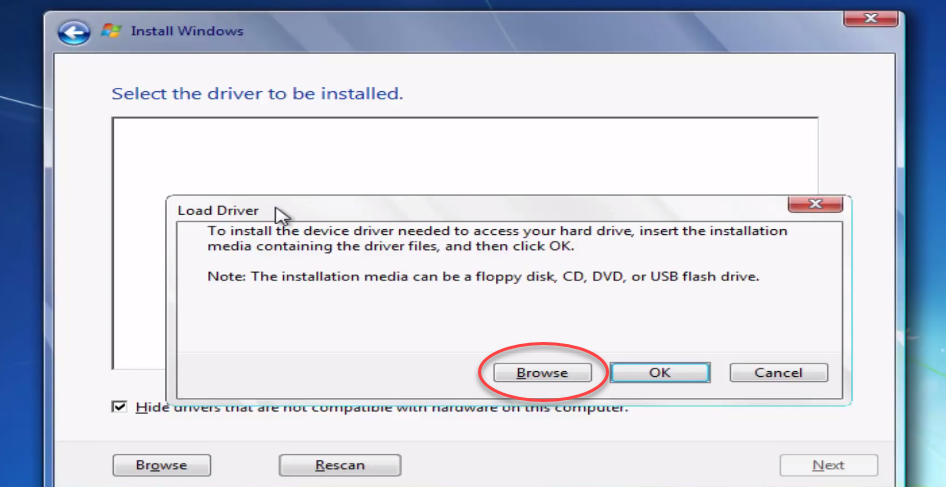The image size is (946, 487).
Task: Click the "Load Driver" dialog title
Action: [x=218, y=211]
